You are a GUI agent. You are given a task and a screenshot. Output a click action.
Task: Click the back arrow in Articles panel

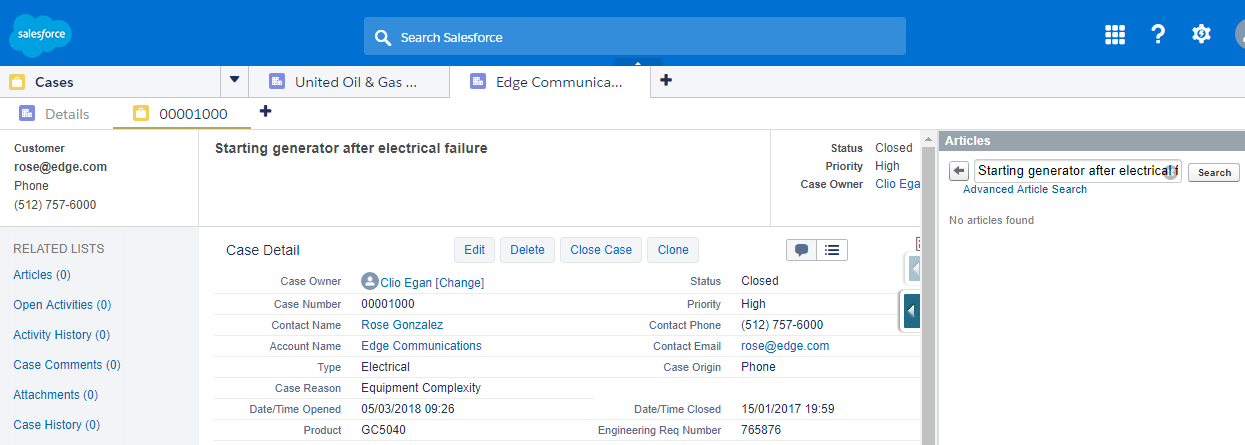coord(959,171)
